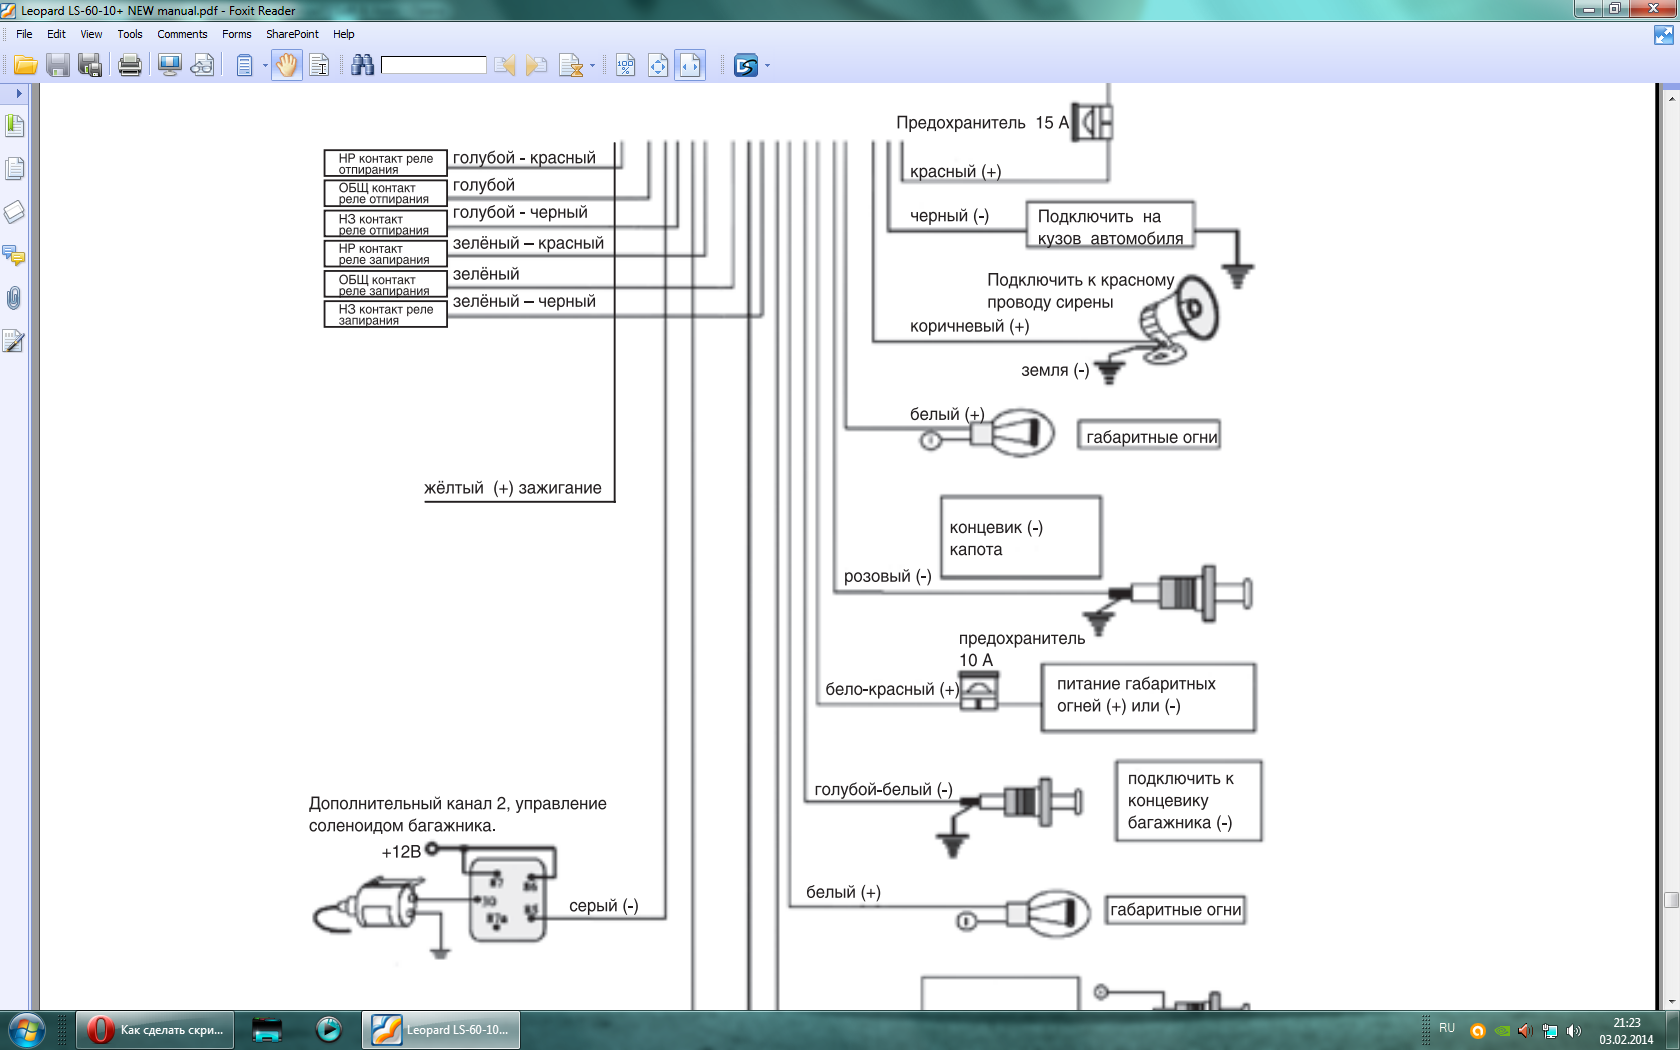Screen dimensions: 1680x1050
Task: Click the Fit Page icon
Action: pos(658,66)
